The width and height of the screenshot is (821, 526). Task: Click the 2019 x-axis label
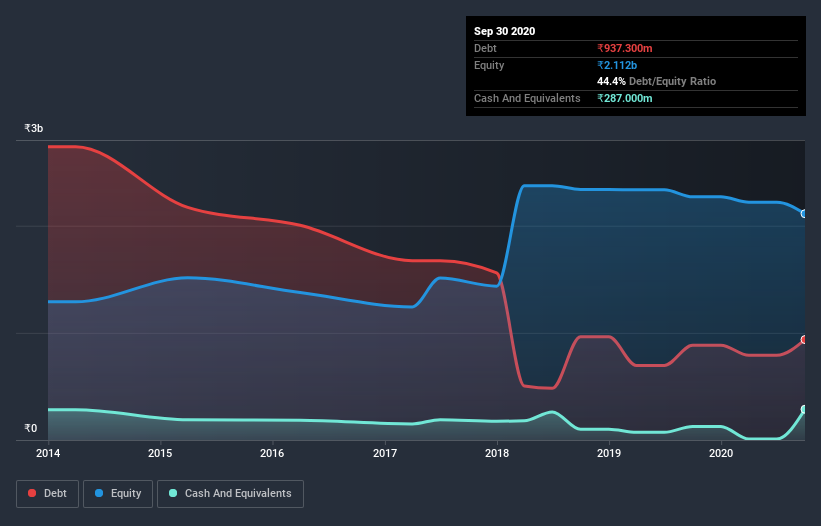point(609,453)
